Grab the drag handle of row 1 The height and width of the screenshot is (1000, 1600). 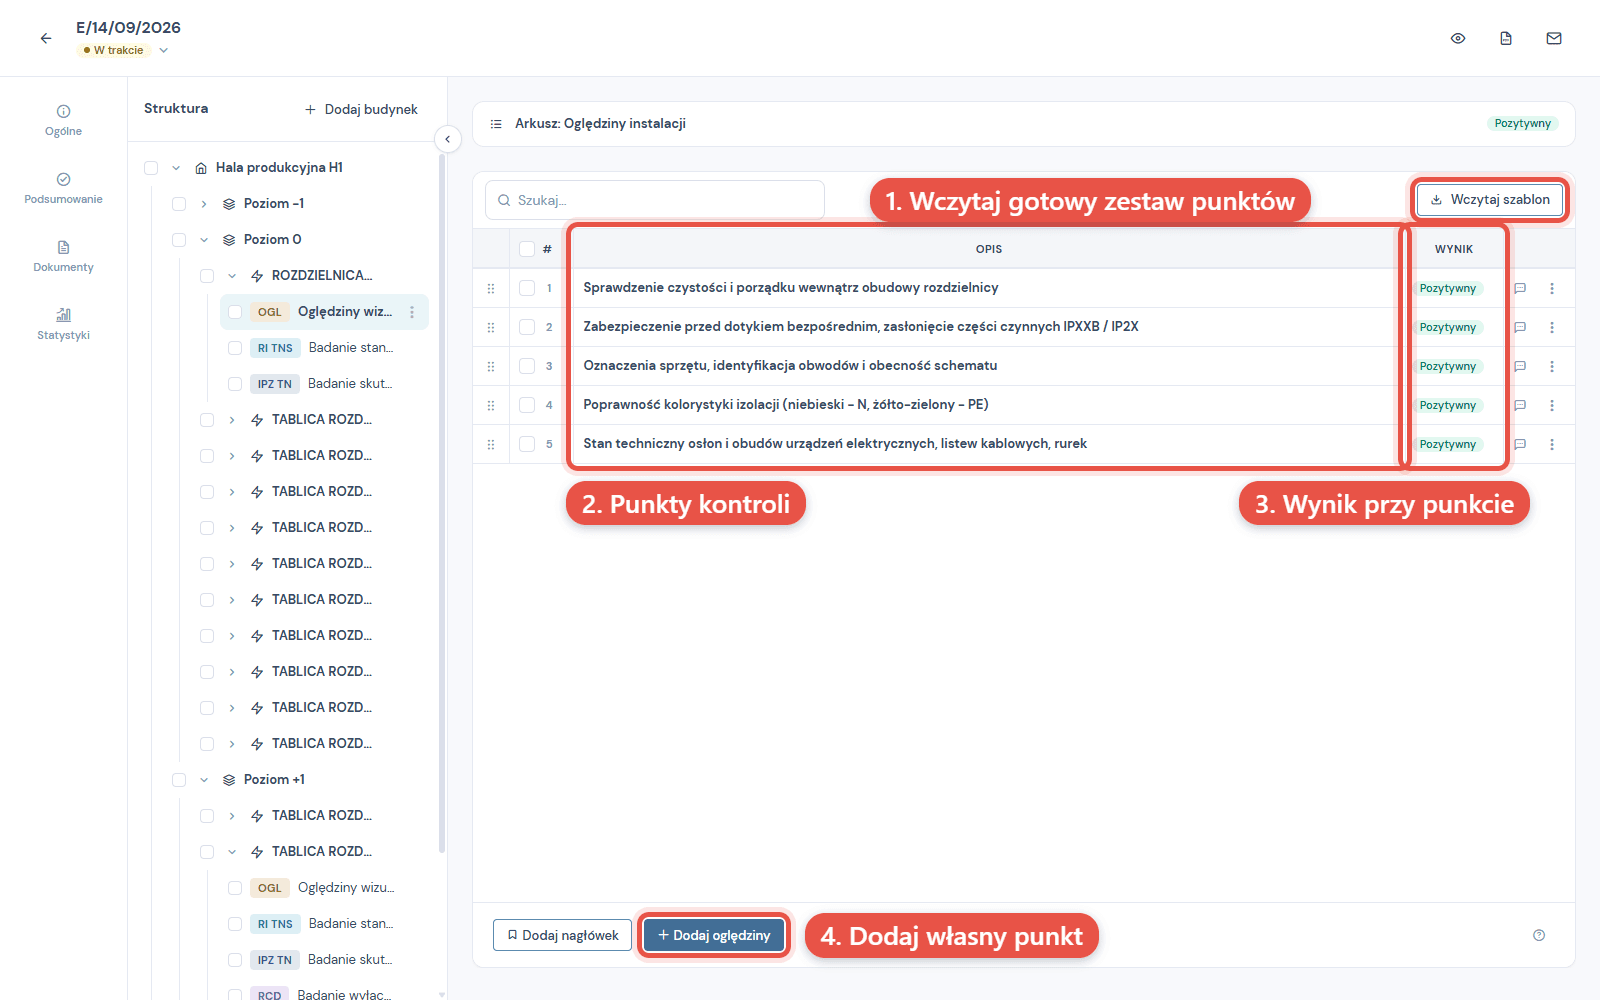pos(491,288)
